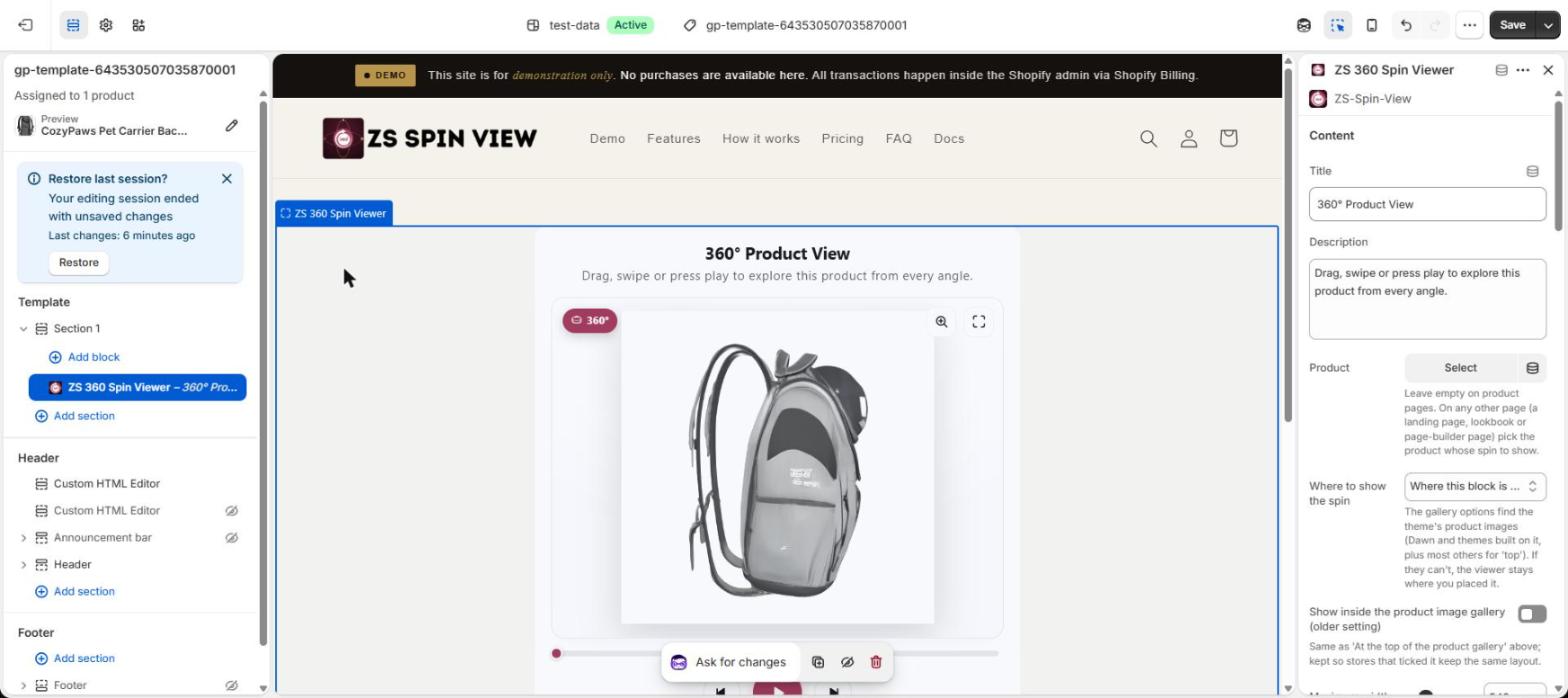The height and width of the screenshot is (698, 1568).
Task: Open the Demo menu item
Action: [607, 139]
